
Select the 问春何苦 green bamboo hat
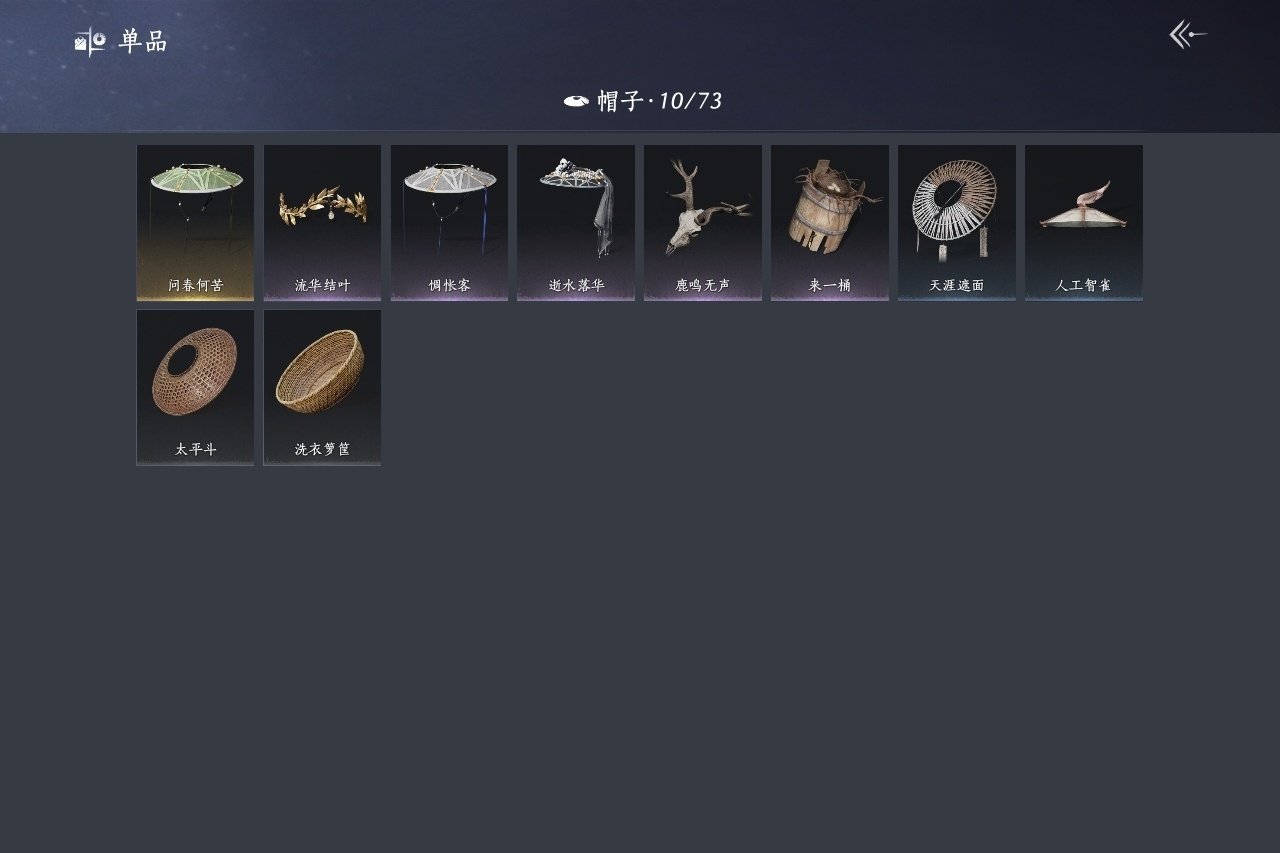click(x=195, y=223)
